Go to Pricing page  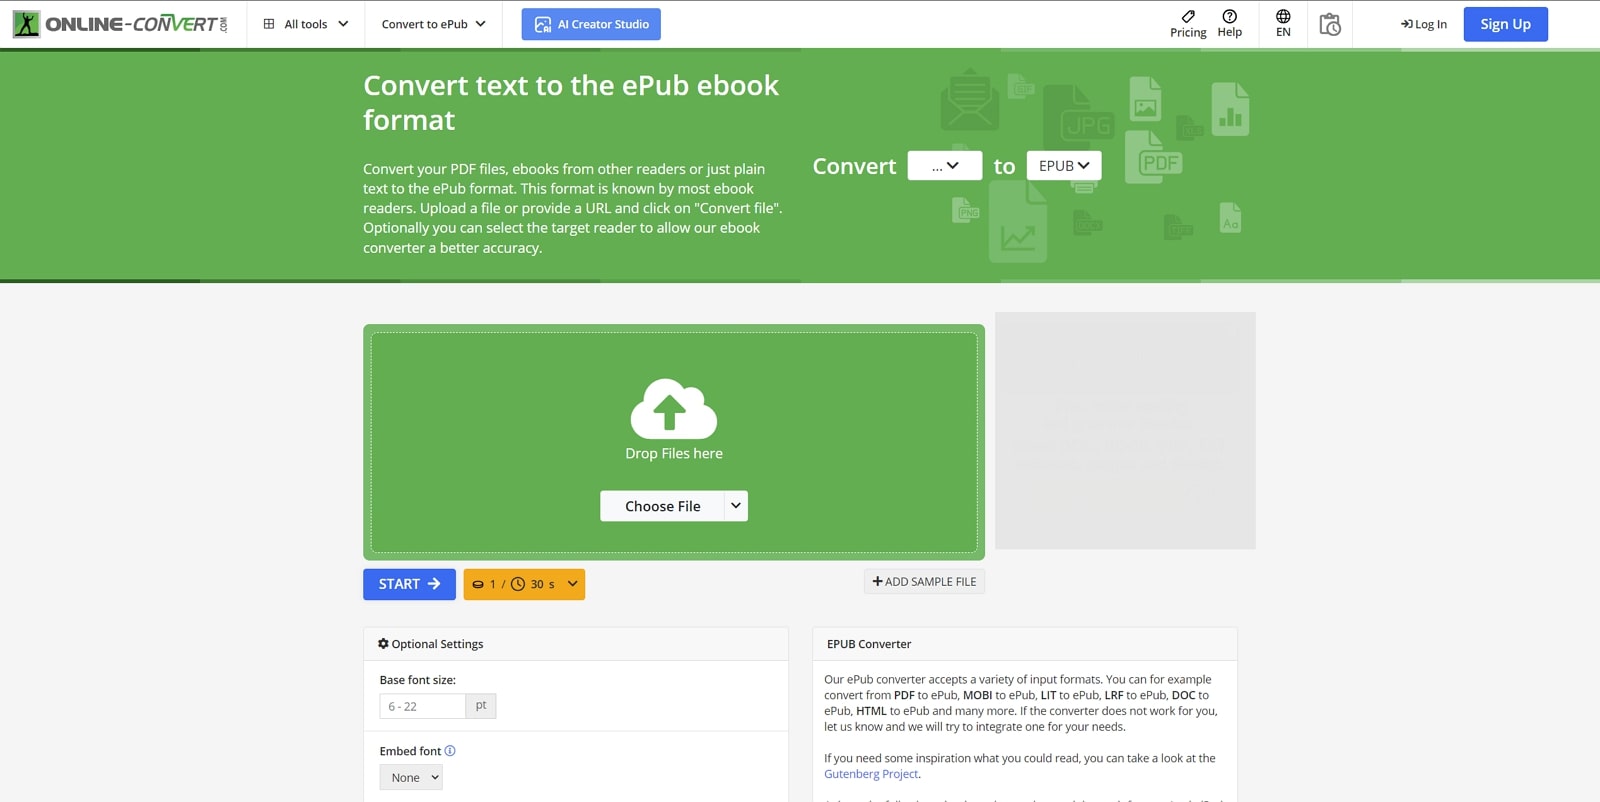click(1188, 24)
